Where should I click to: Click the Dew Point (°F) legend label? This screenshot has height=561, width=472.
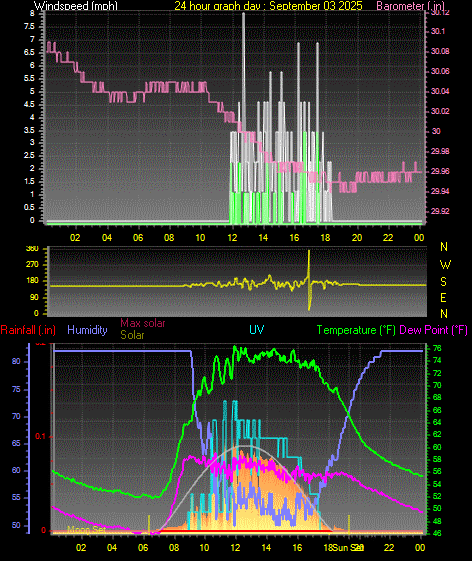(x=433, y=330)
